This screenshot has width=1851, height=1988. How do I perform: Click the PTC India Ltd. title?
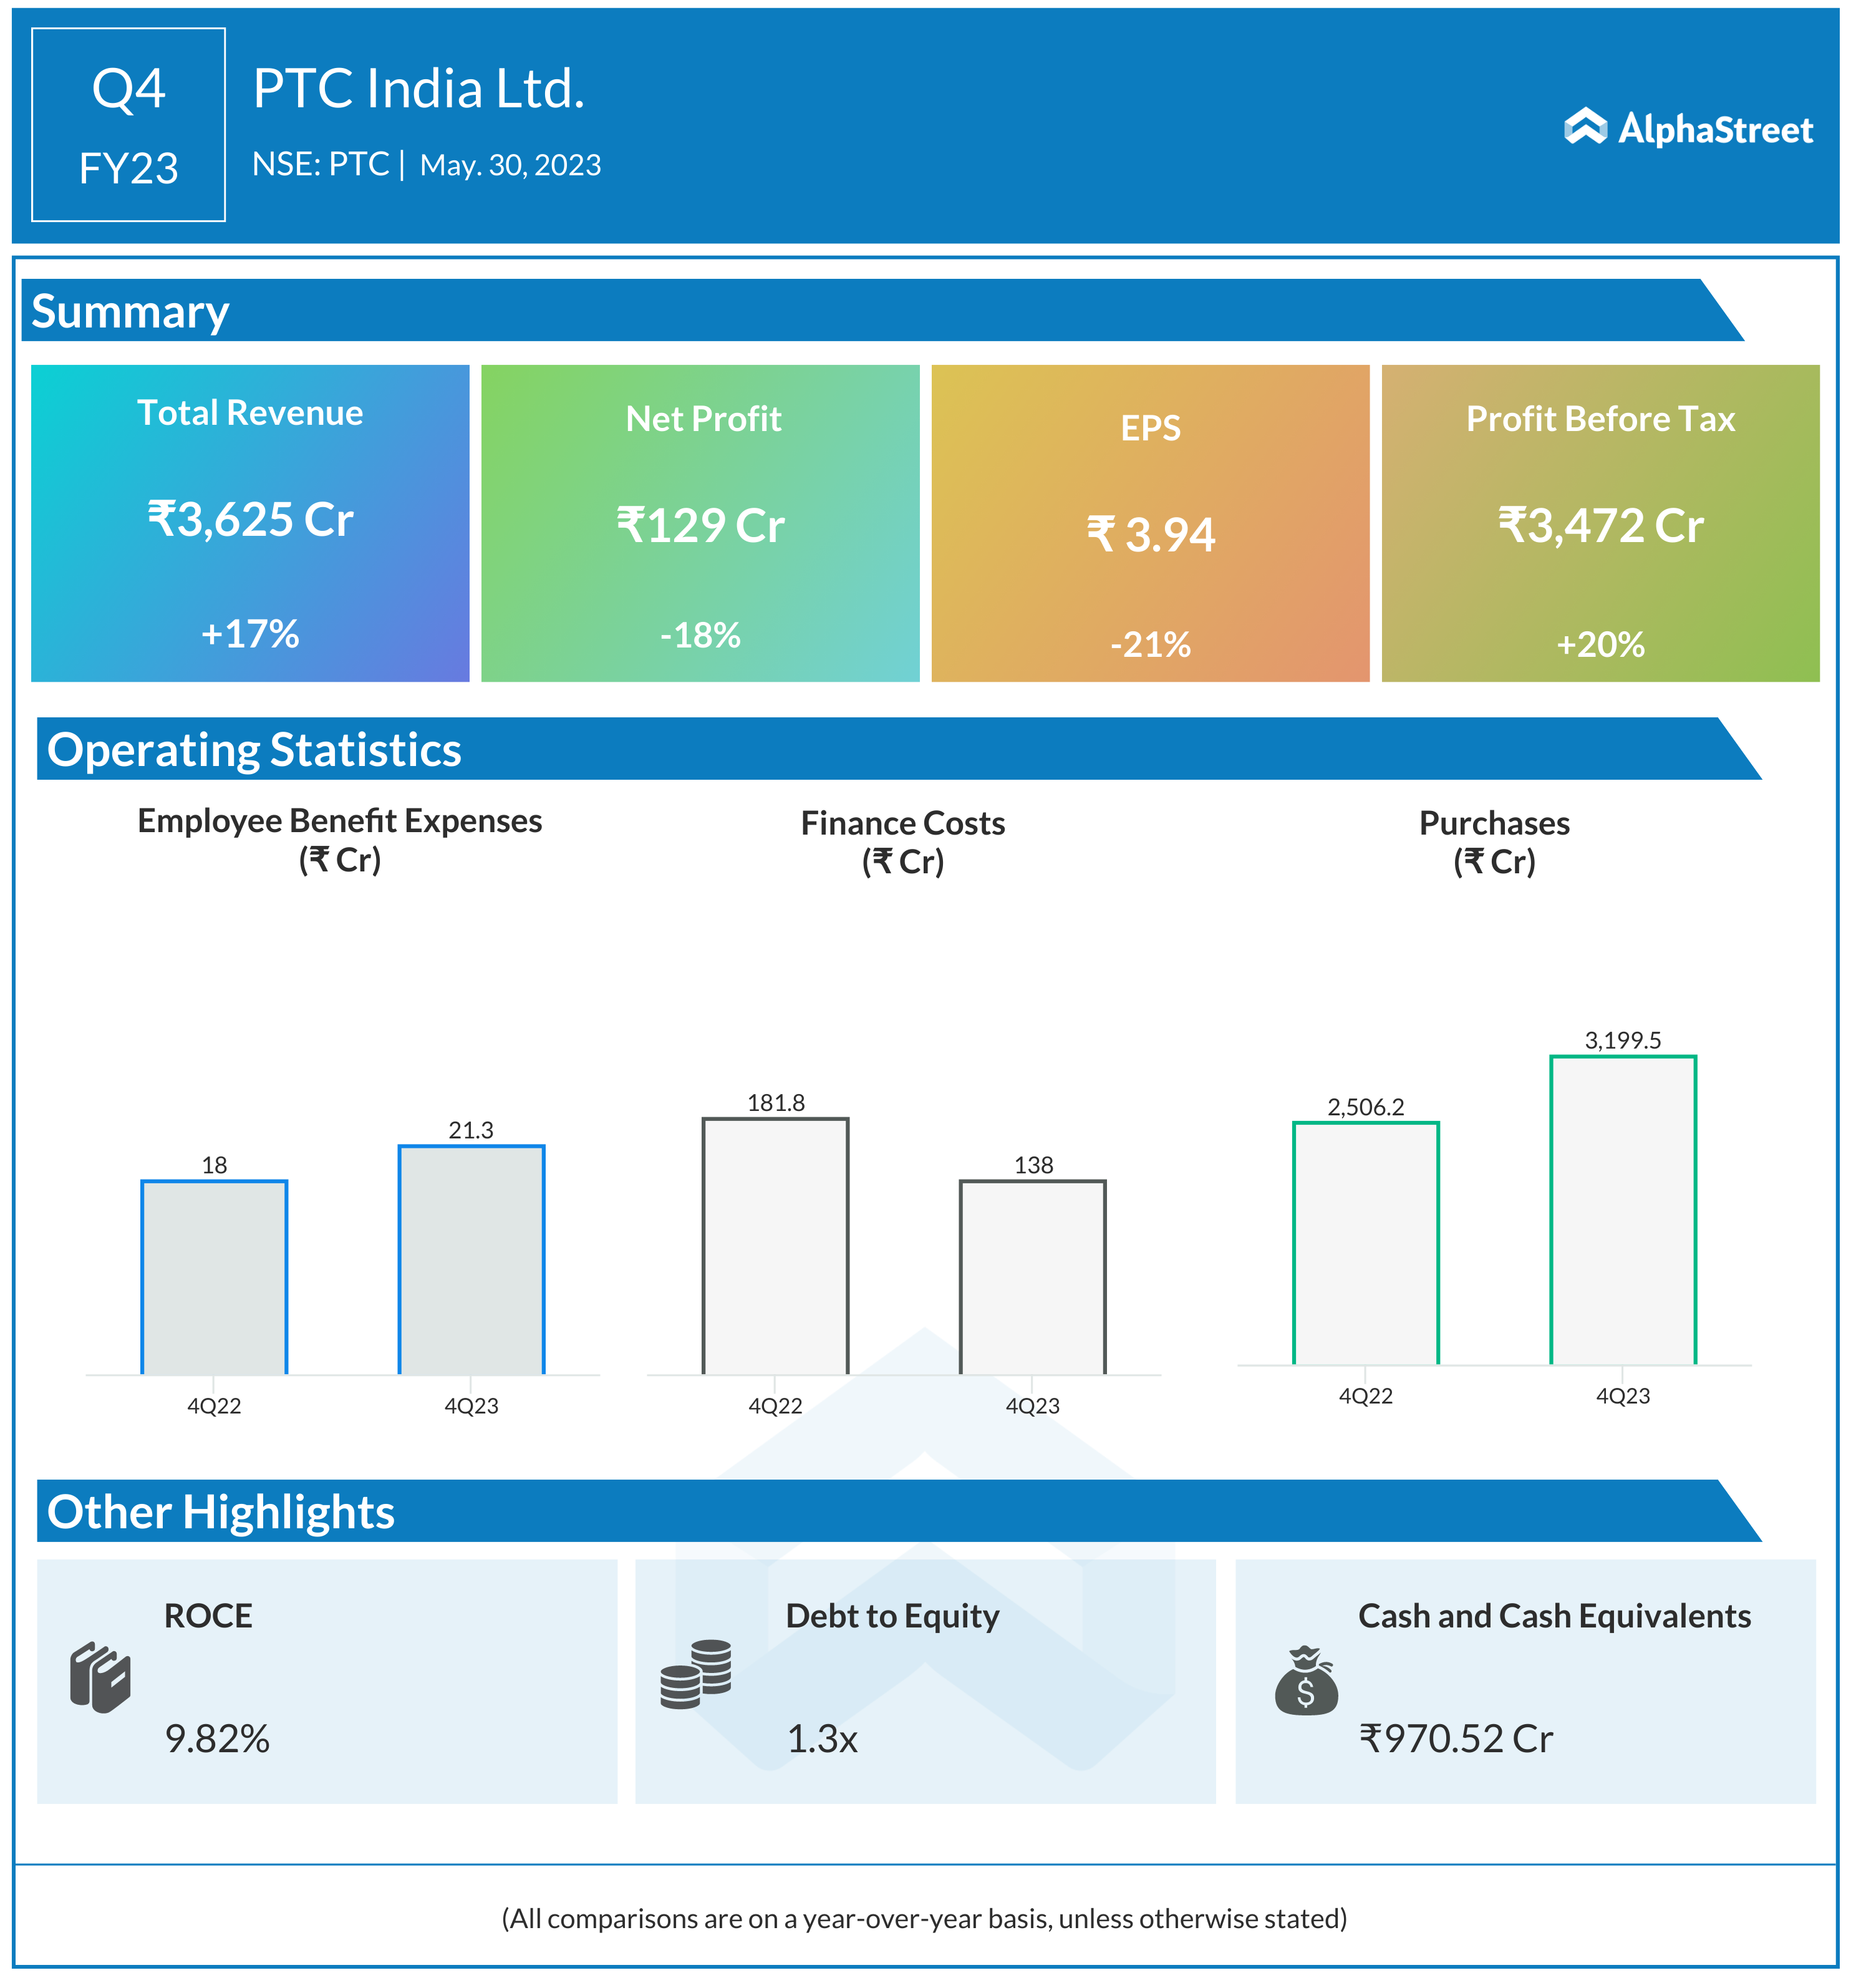[x=418, y=88]
